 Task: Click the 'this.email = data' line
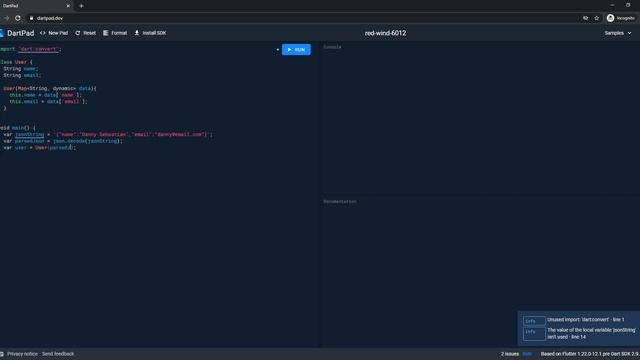pyautogui.click(x=48, y=101)
